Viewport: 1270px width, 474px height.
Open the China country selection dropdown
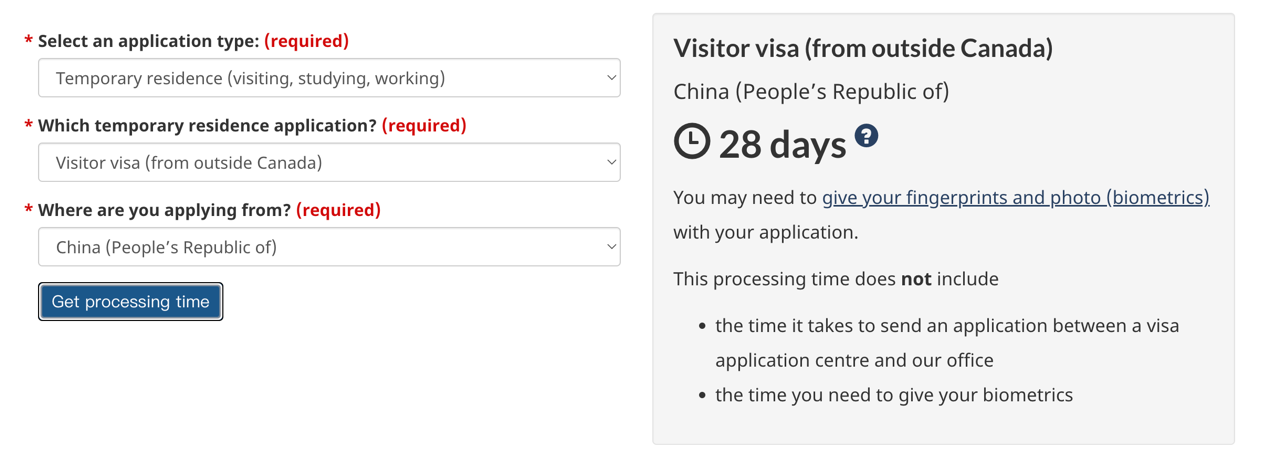point(329,247)
